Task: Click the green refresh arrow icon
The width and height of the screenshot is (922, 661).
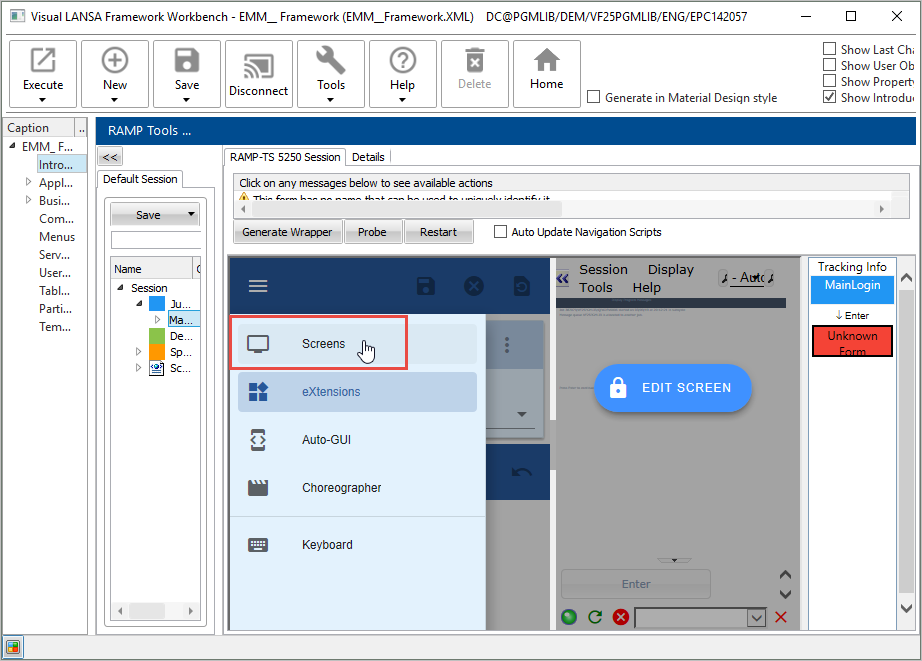Action: pyautogui.click(x=595, y=617)
